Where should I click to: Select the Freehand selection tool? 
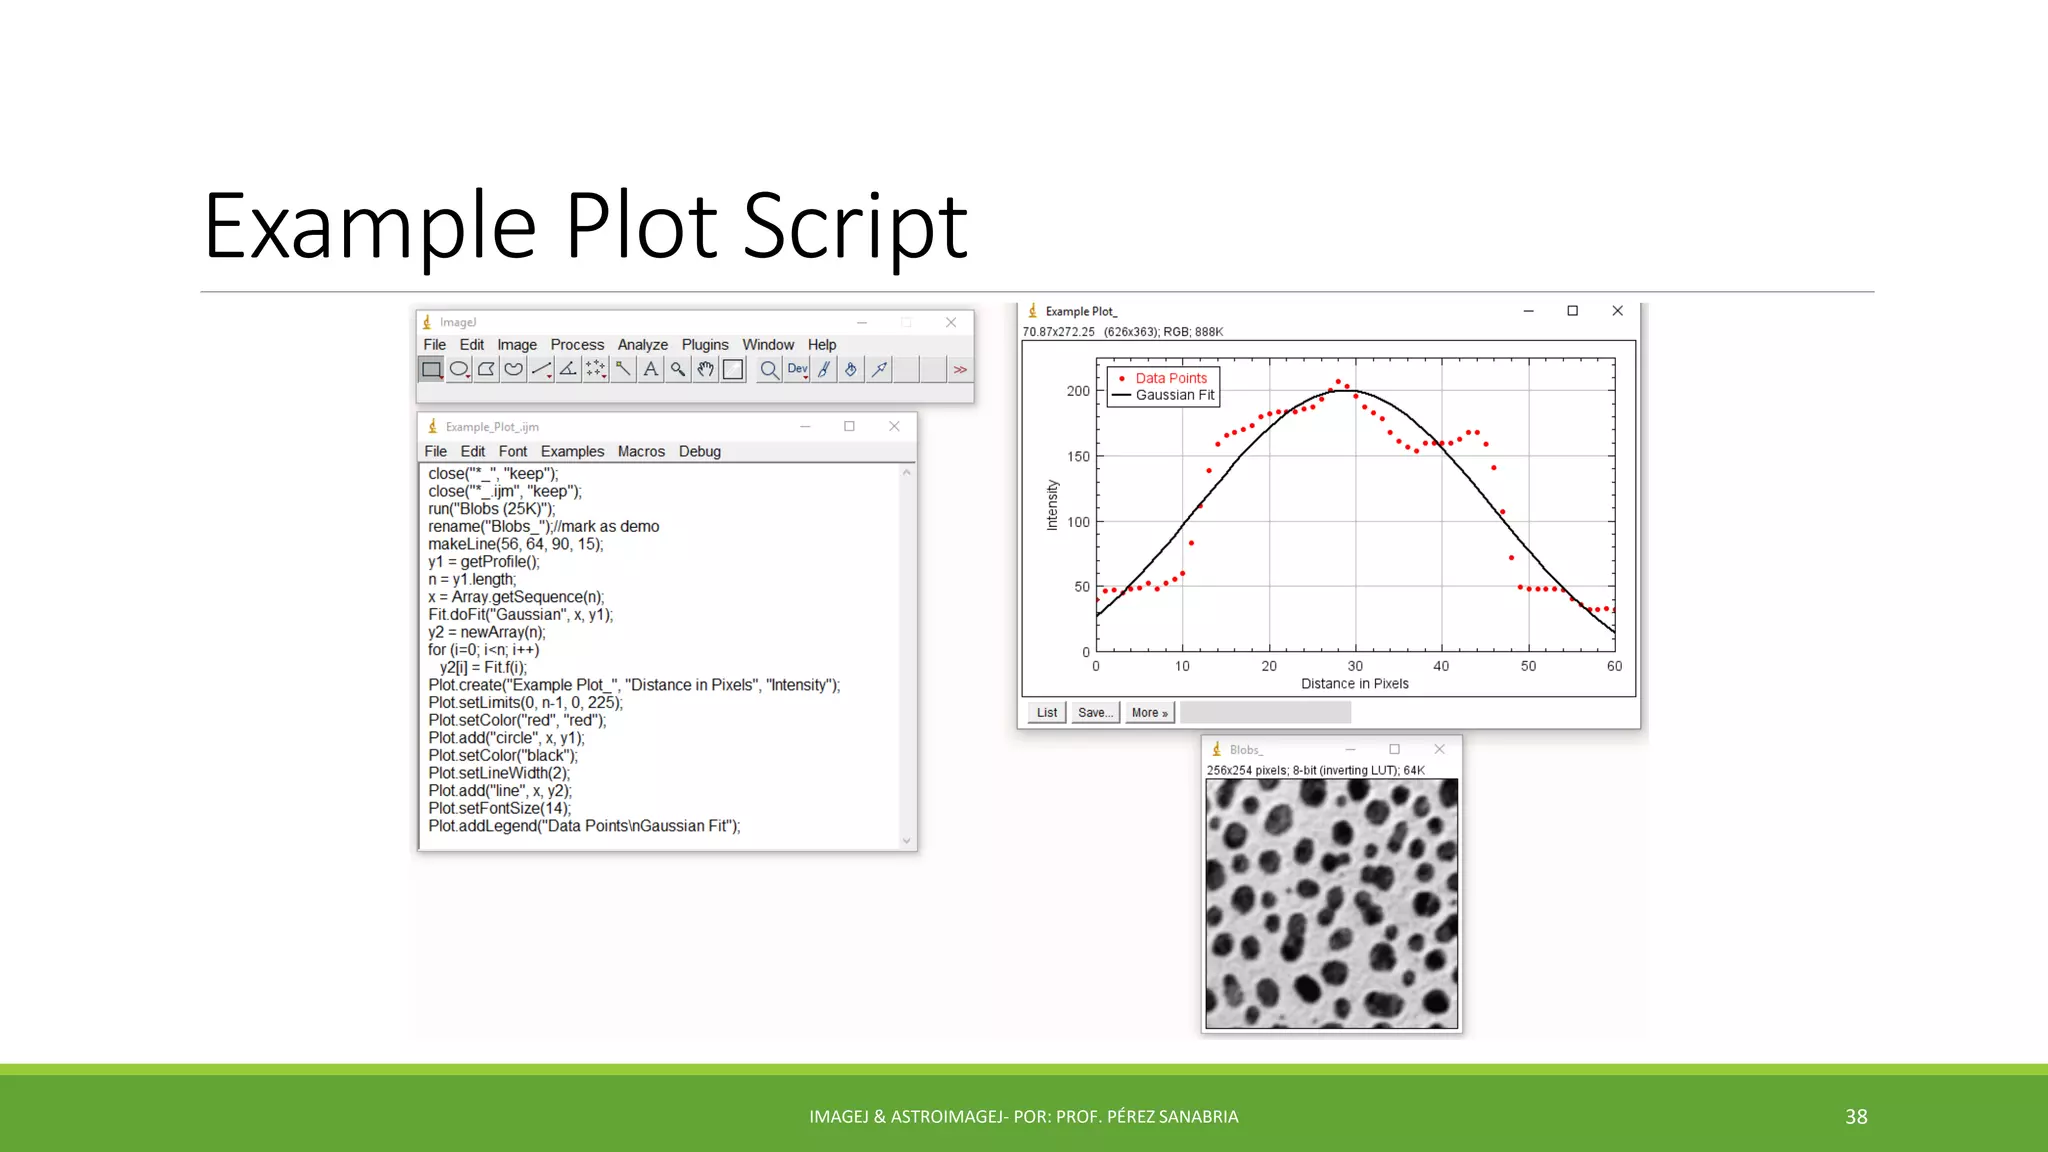[514, 370]
